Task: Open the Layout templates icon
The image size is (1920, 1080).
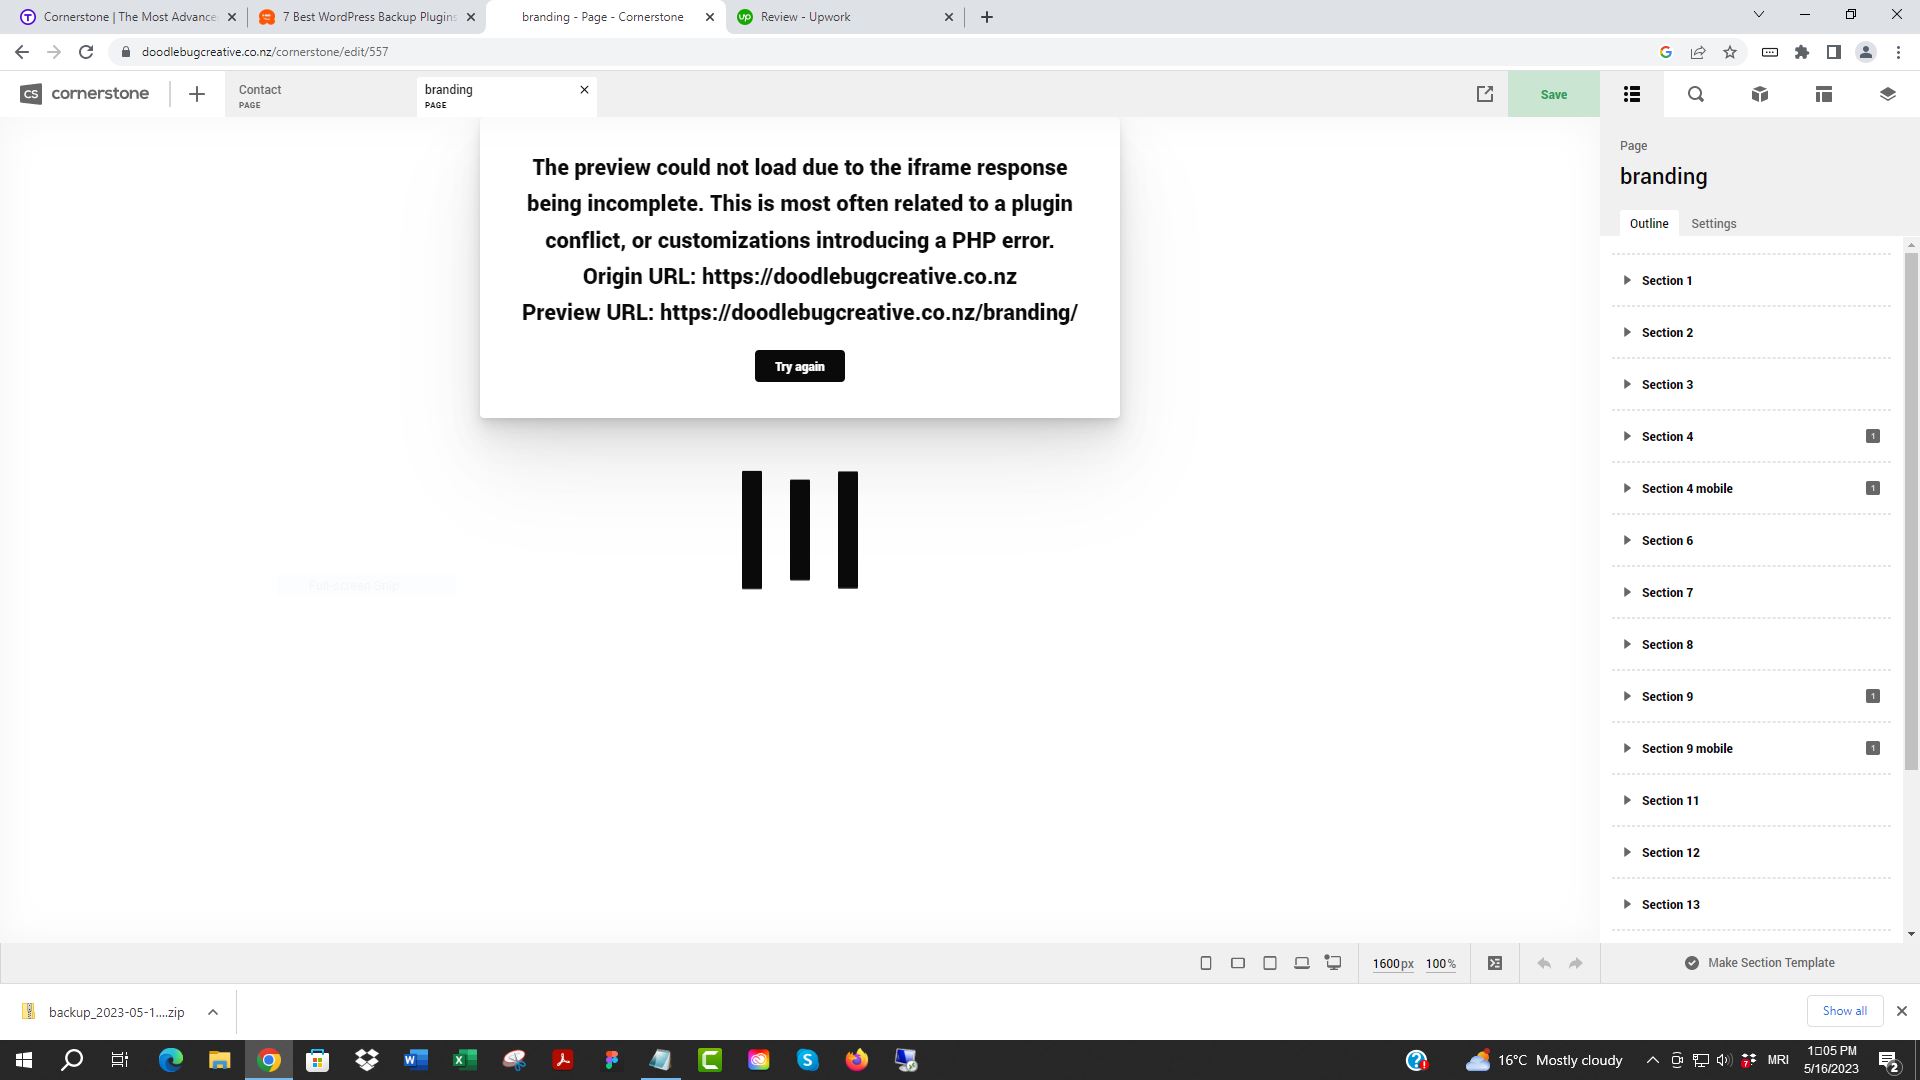Action: pos(1824,94)
